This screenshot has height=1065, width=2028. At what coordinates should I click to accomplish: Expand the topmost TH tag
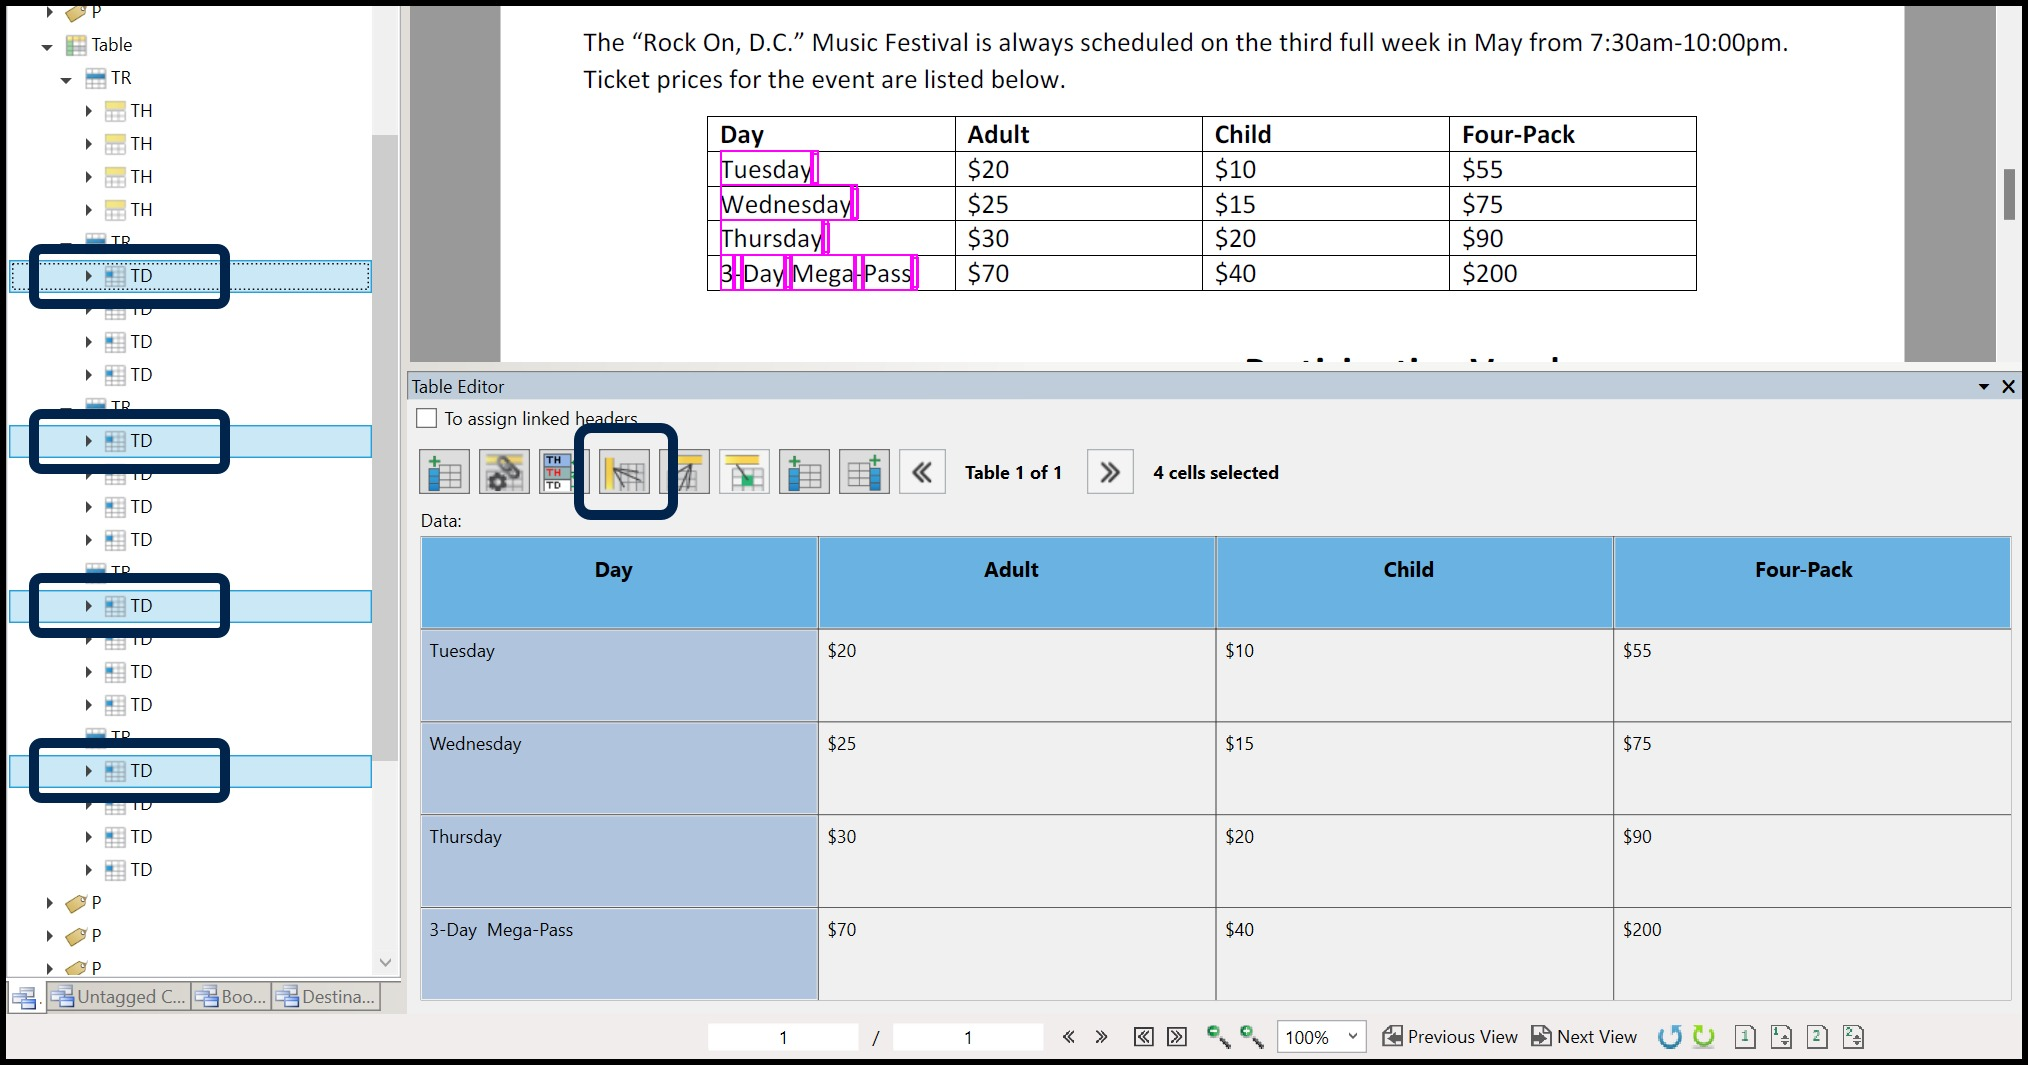(x=88, y=111)
